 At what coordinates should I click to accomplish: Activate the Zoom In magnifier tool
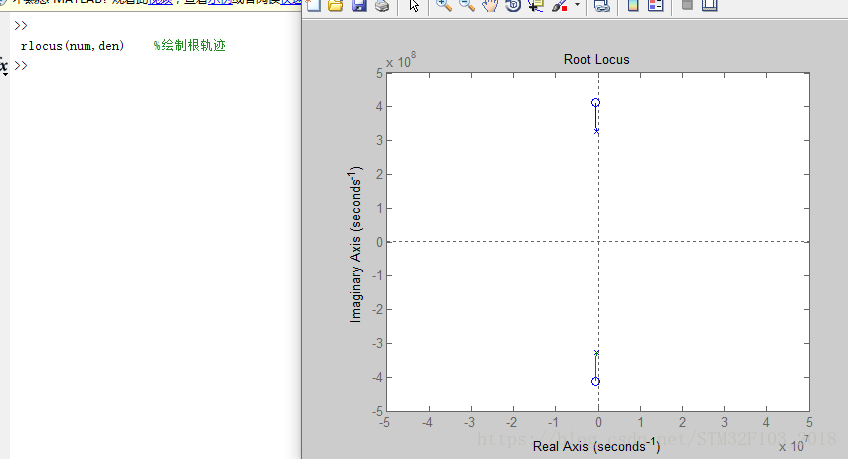443,5
